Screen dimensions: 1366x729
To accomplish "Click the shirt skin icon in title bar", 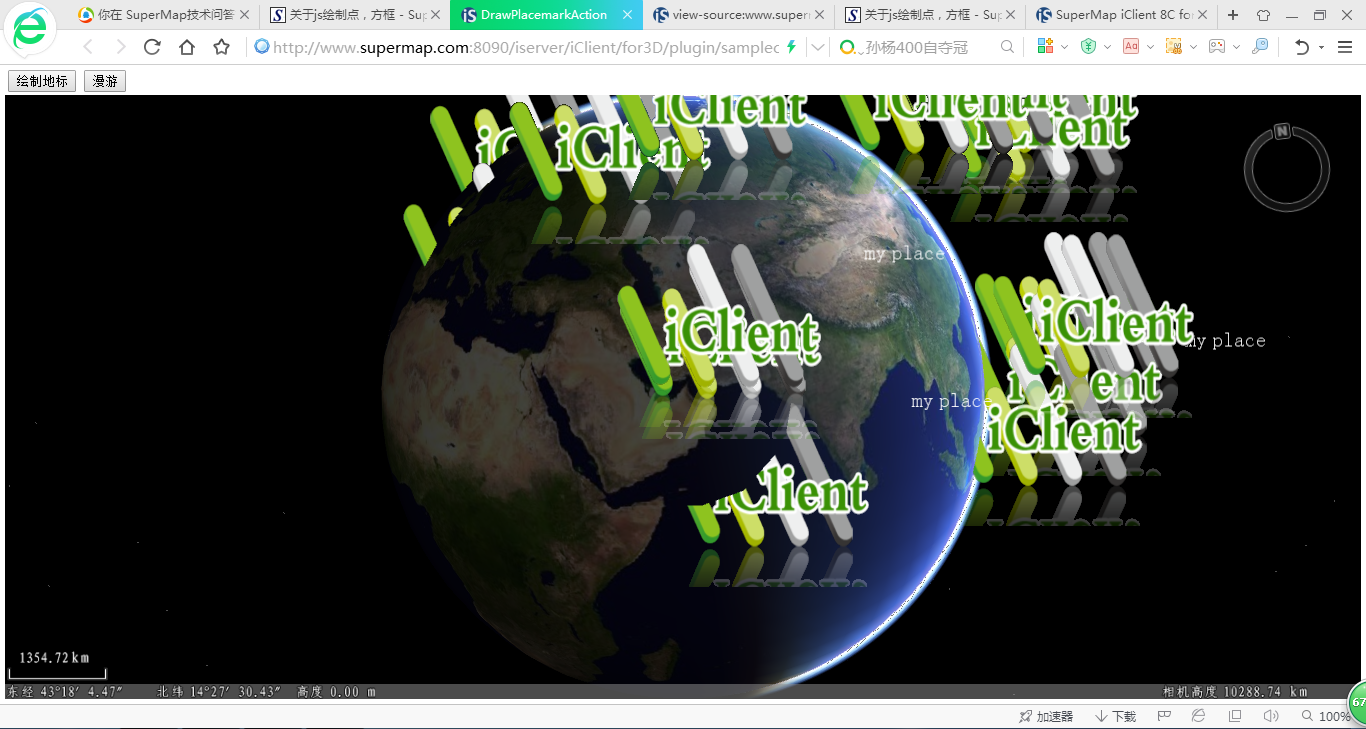I will pos(1263,15).
